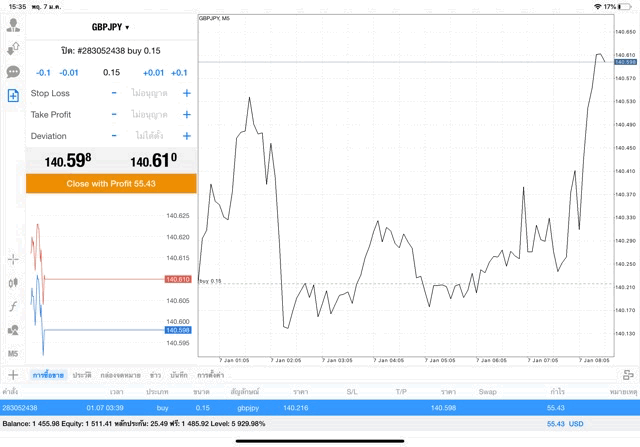Select the Deviation value field
640x447 pixels.
149,136
